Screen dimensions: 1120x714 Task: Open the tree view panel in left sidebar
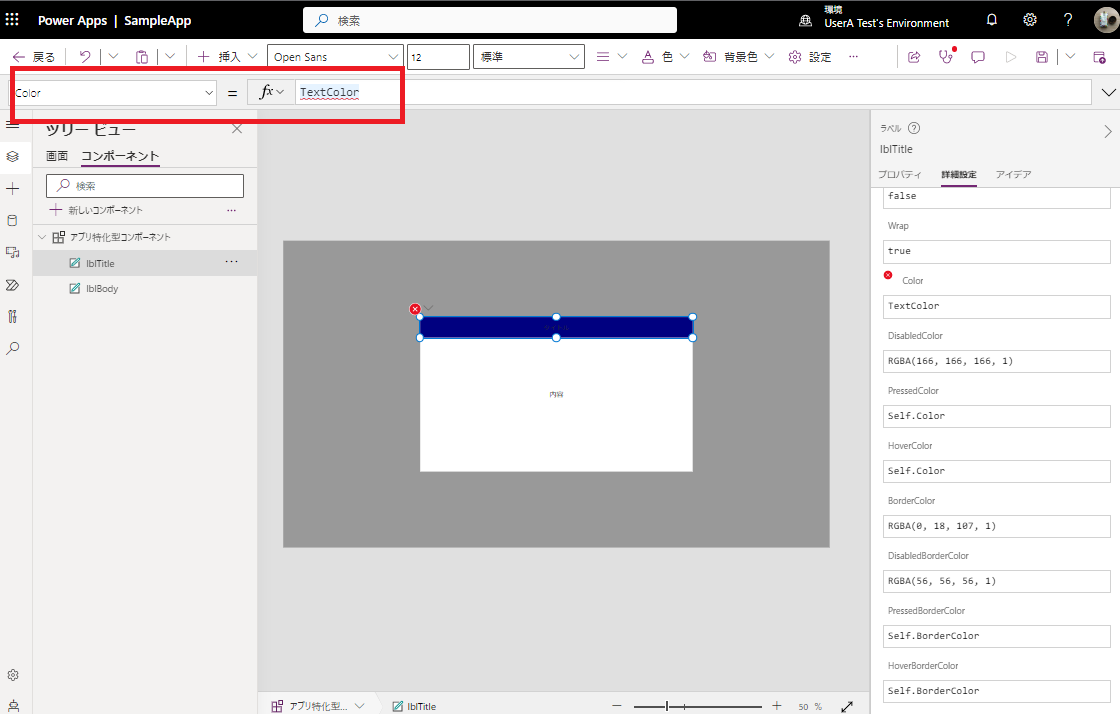point(13,156)
